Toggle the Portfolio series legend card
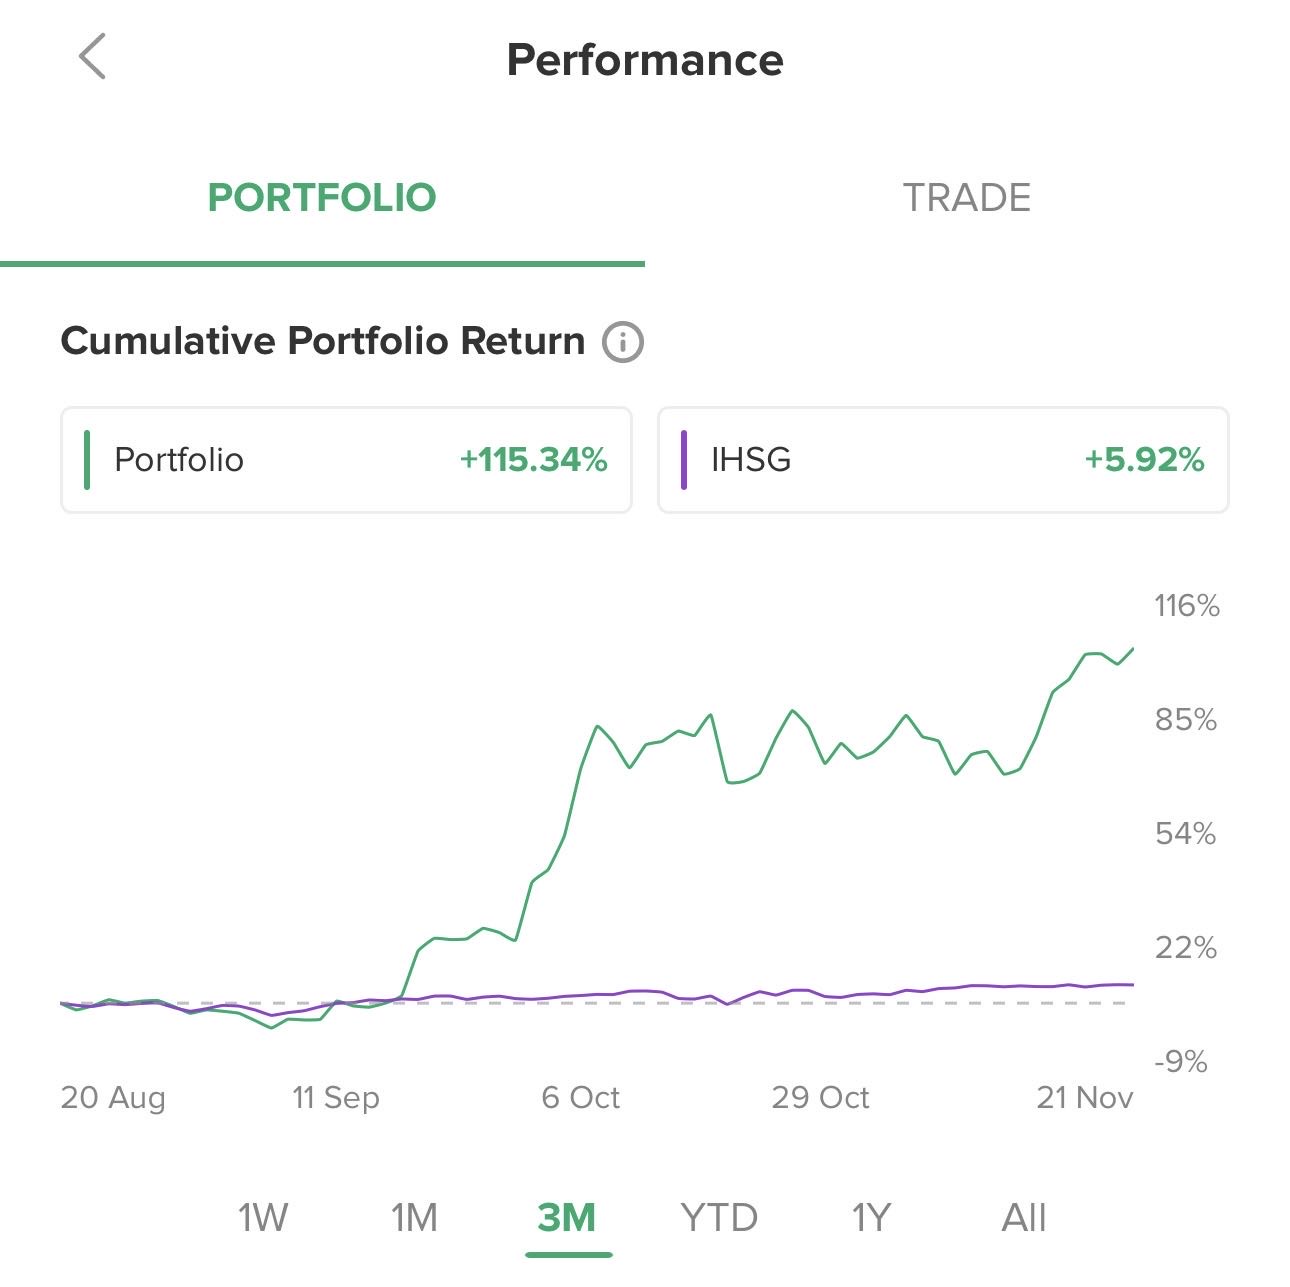 tap(346, 460)
